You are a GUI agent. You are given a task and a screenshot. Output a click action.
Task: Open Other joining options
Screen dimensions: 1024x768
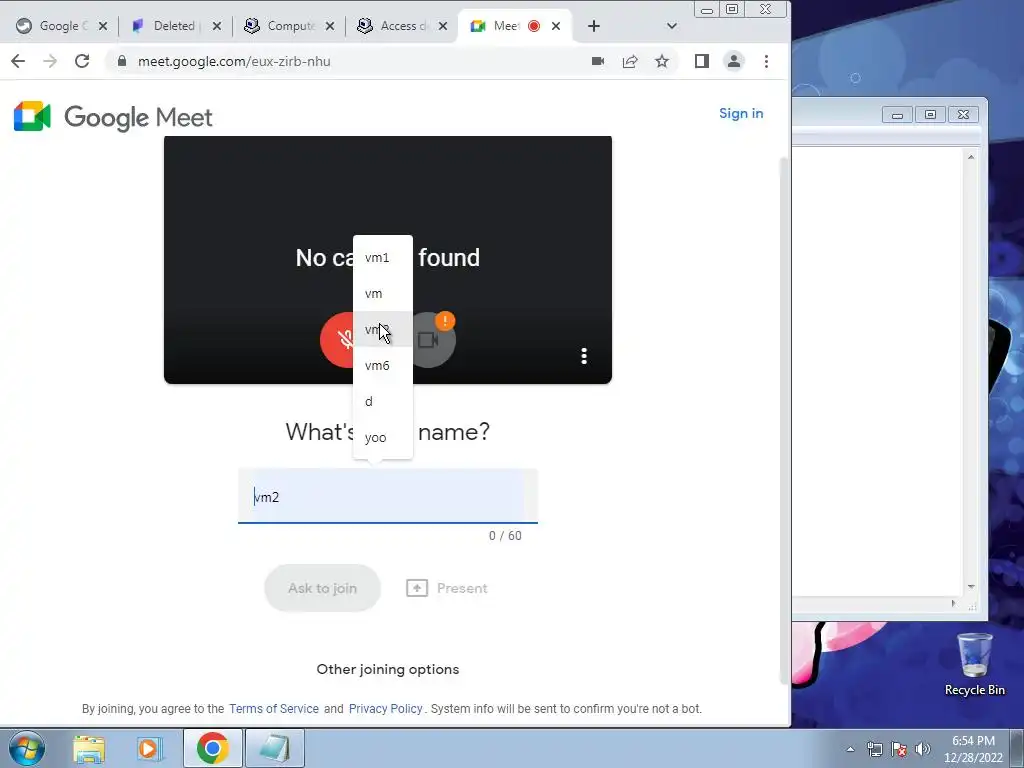click(388, 669)
